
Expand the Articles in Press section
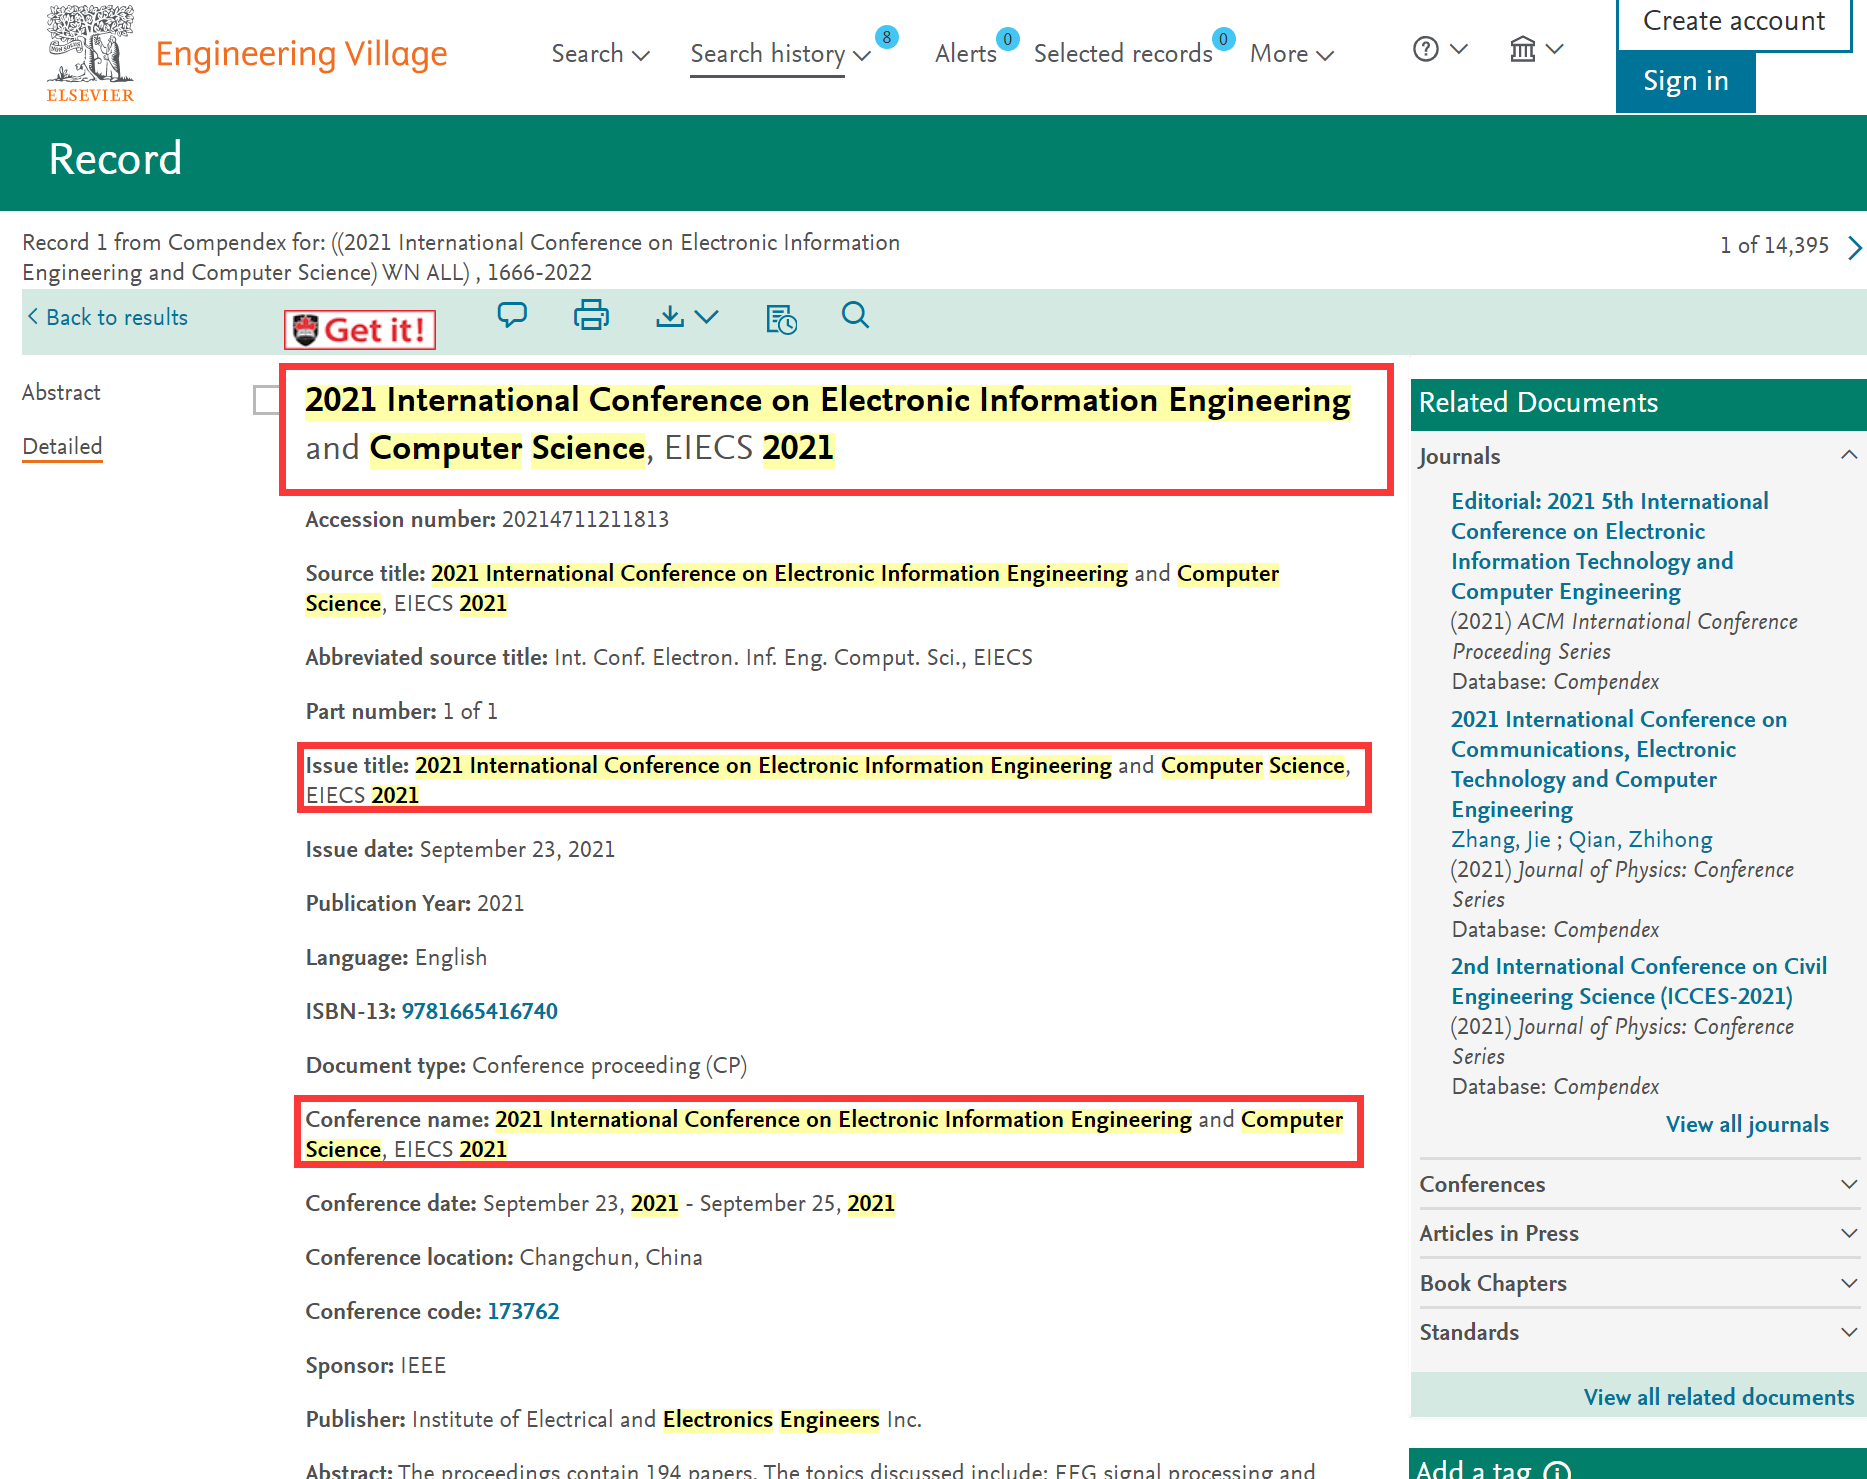point(1638,1233)
